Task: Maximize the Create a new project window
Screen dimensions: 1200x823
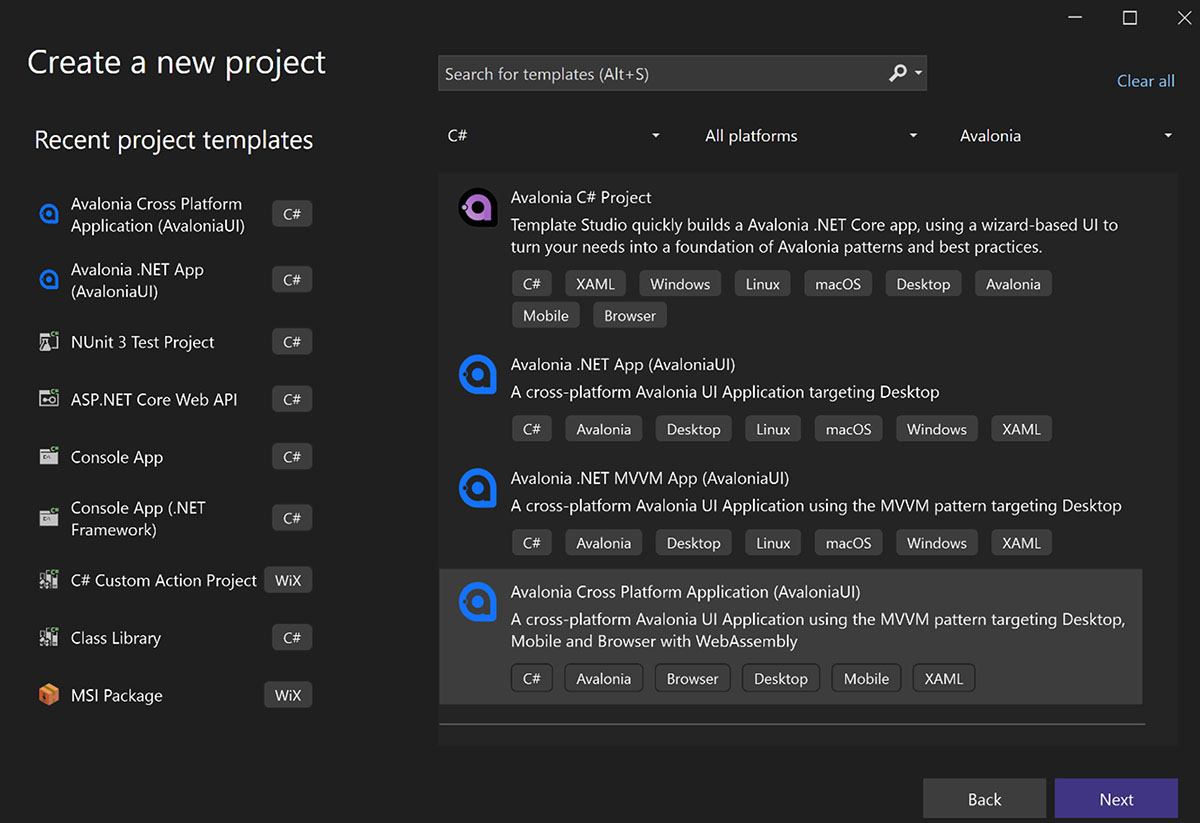Action: click(x=1130, y=18)
